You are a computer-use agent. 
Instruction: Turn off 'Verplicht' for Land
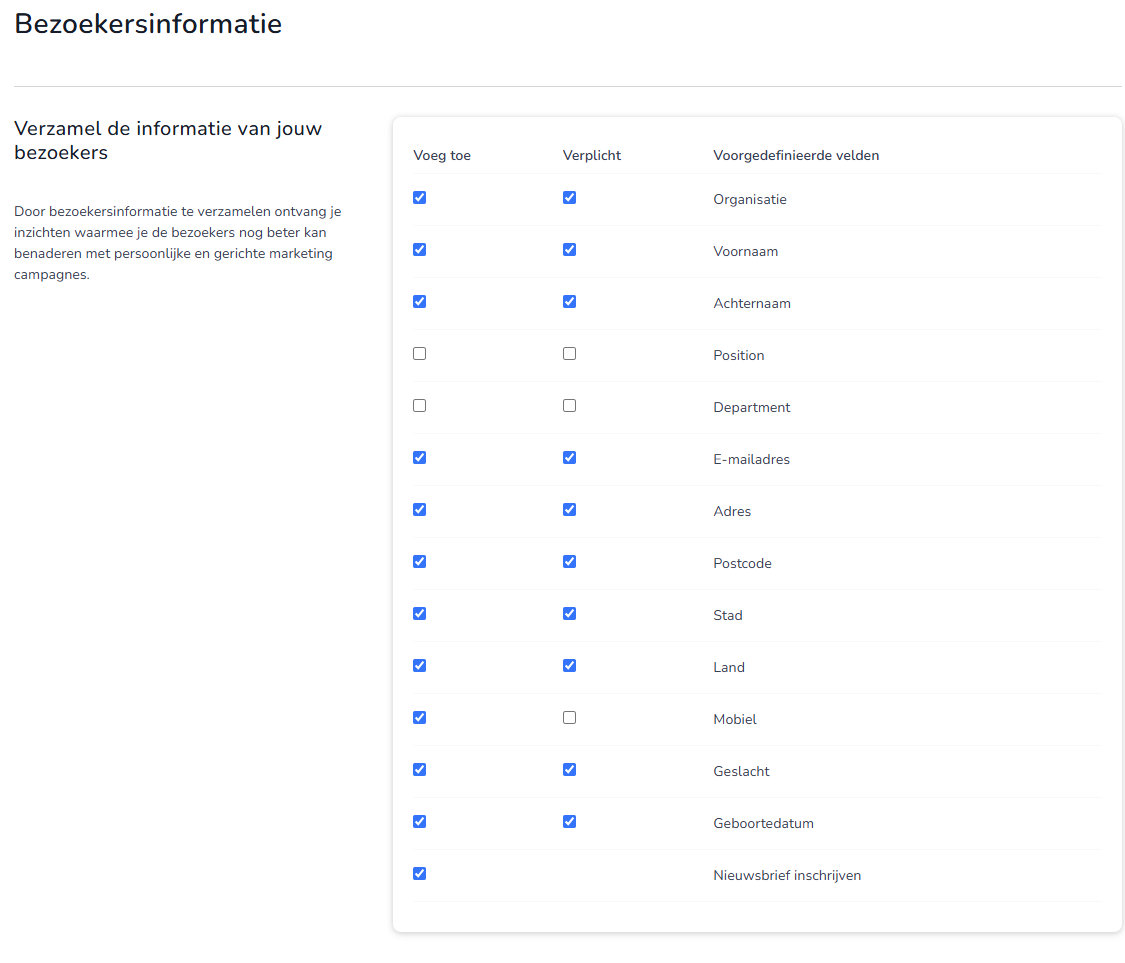(x=569, y=666)
